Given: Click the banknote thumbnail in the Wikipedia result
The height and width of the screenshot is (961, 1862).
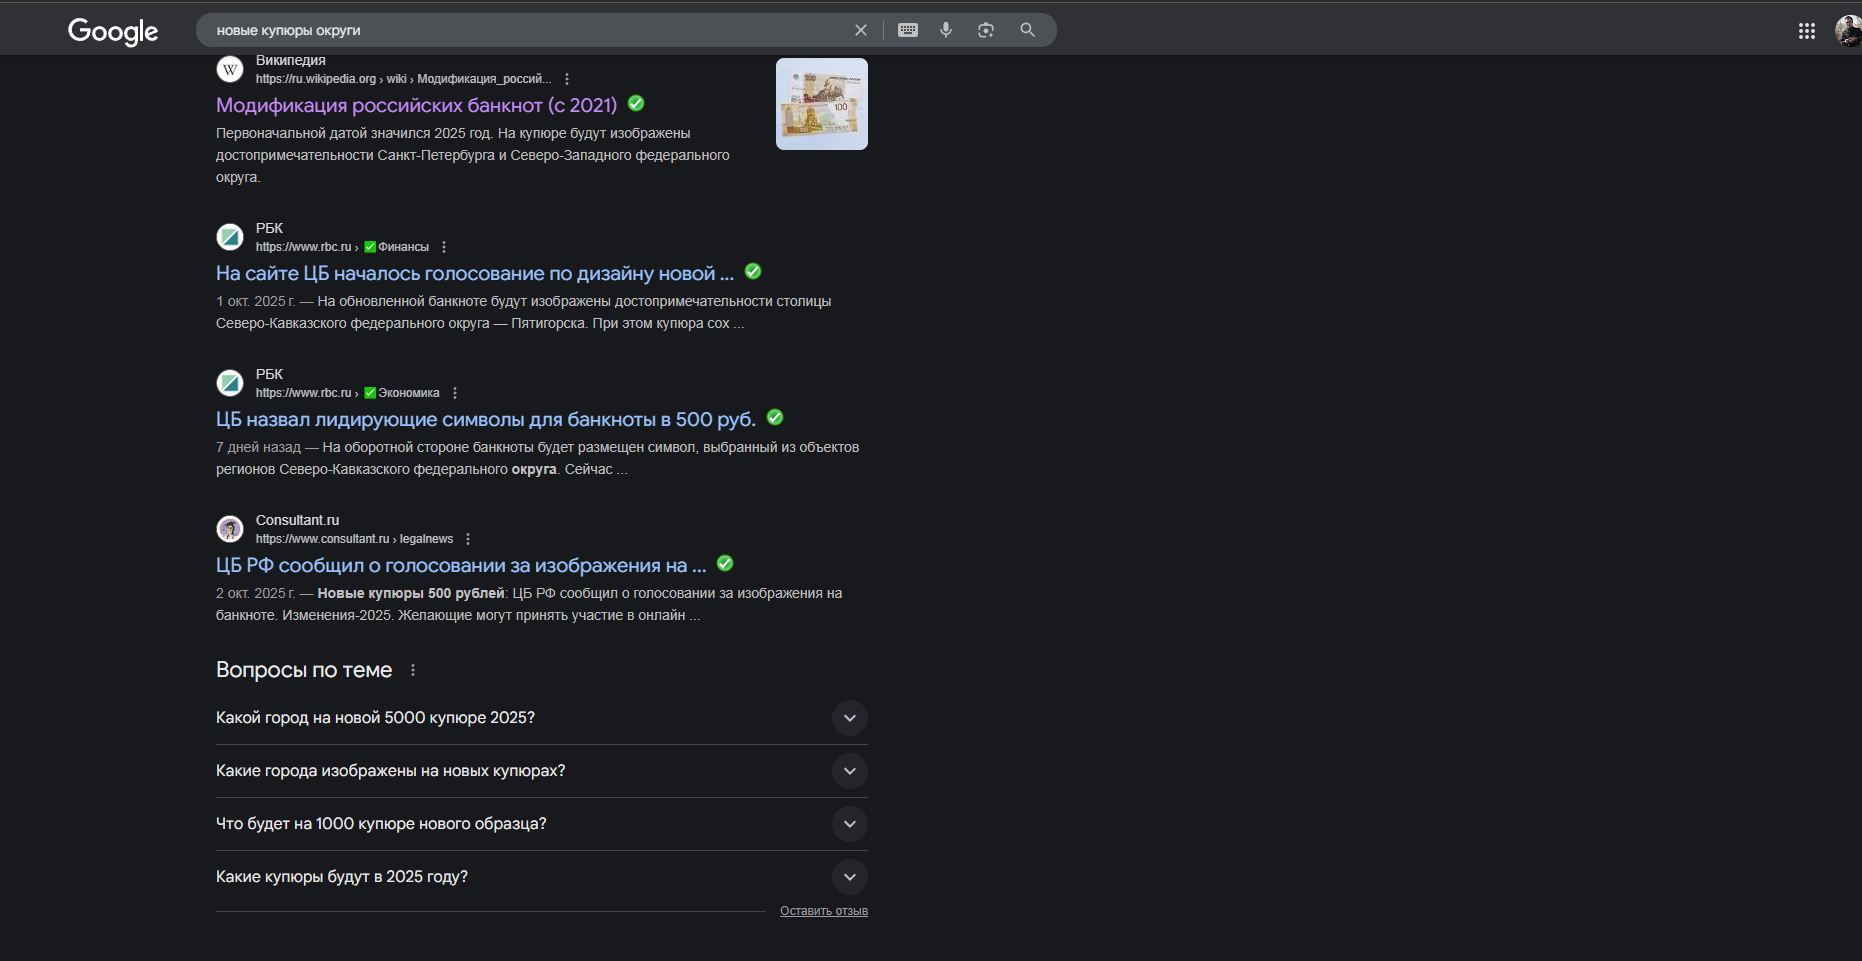Looking at the screenshot, I should click(x=821, y=104).
